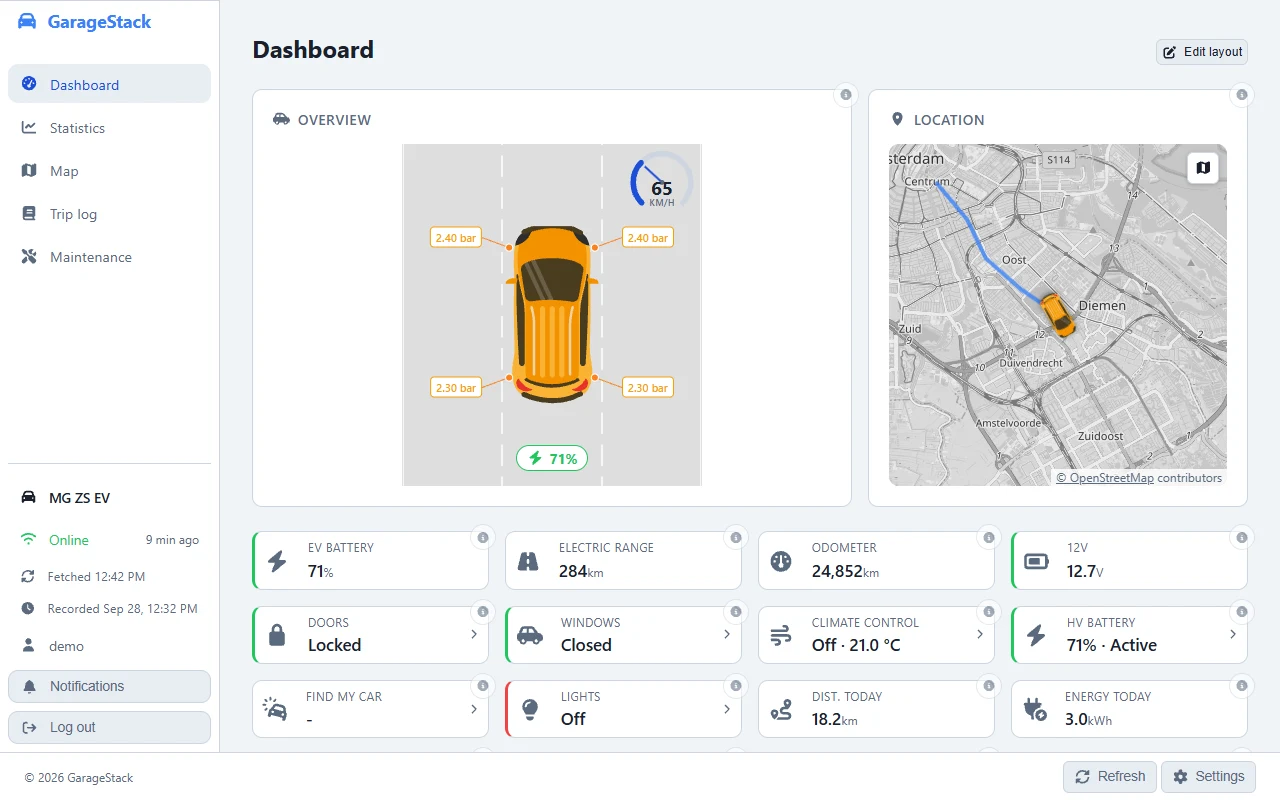Viewport: 1280px width, 800px height.
Task: Open the Map page from sidebar
Action: 109,170
